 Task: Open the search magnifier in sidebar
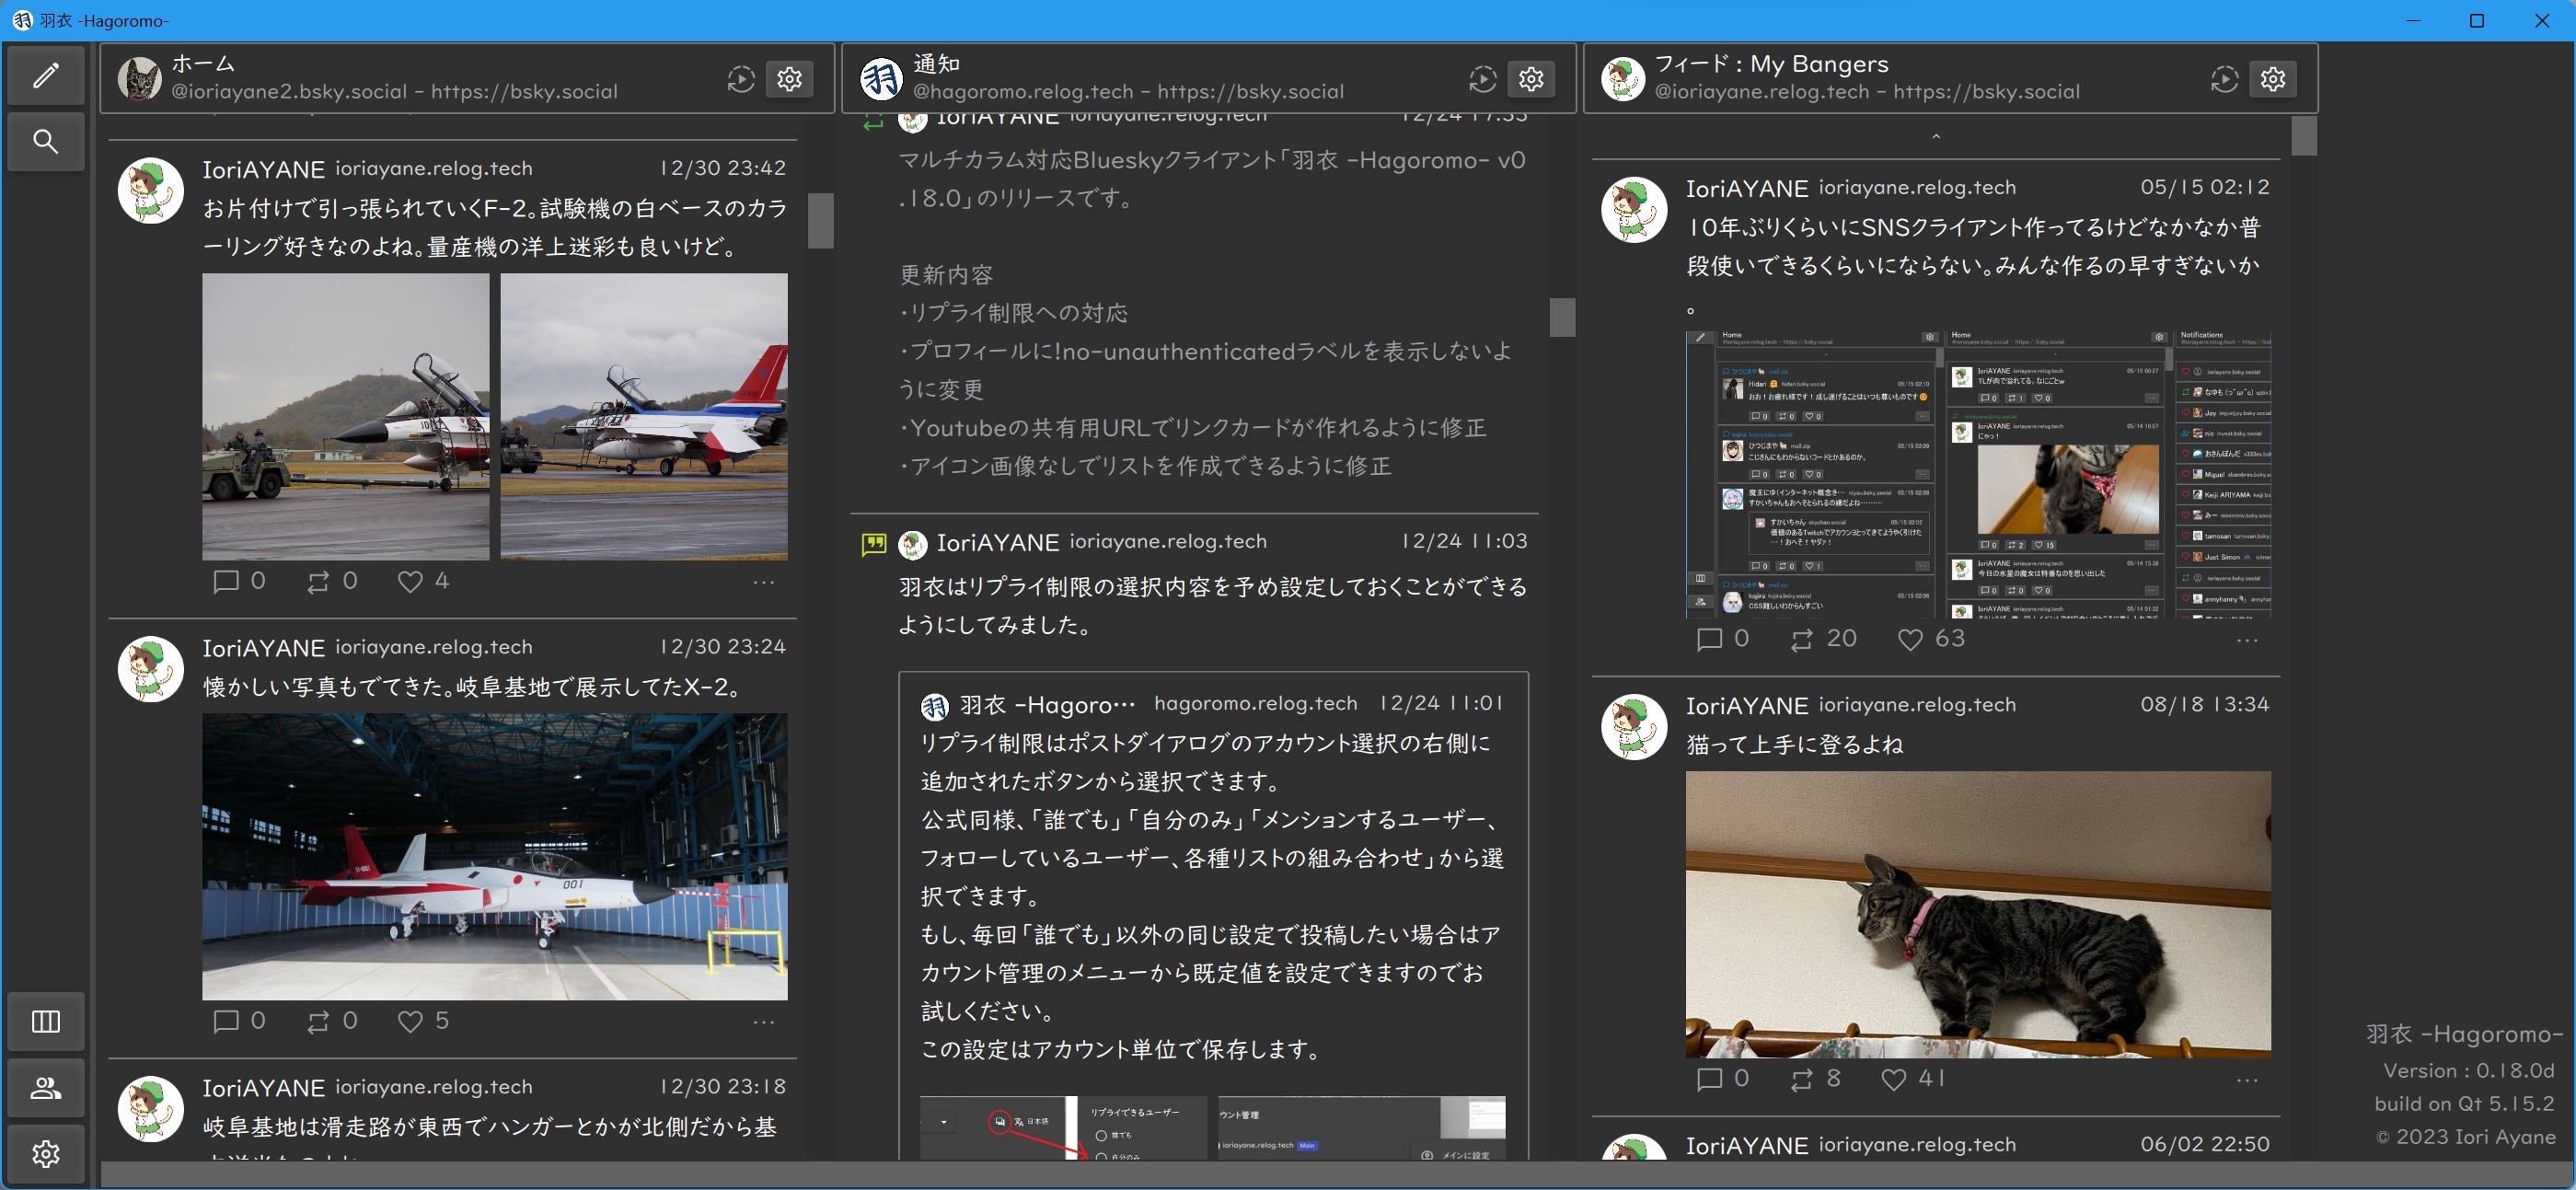[x=45, y=141]
